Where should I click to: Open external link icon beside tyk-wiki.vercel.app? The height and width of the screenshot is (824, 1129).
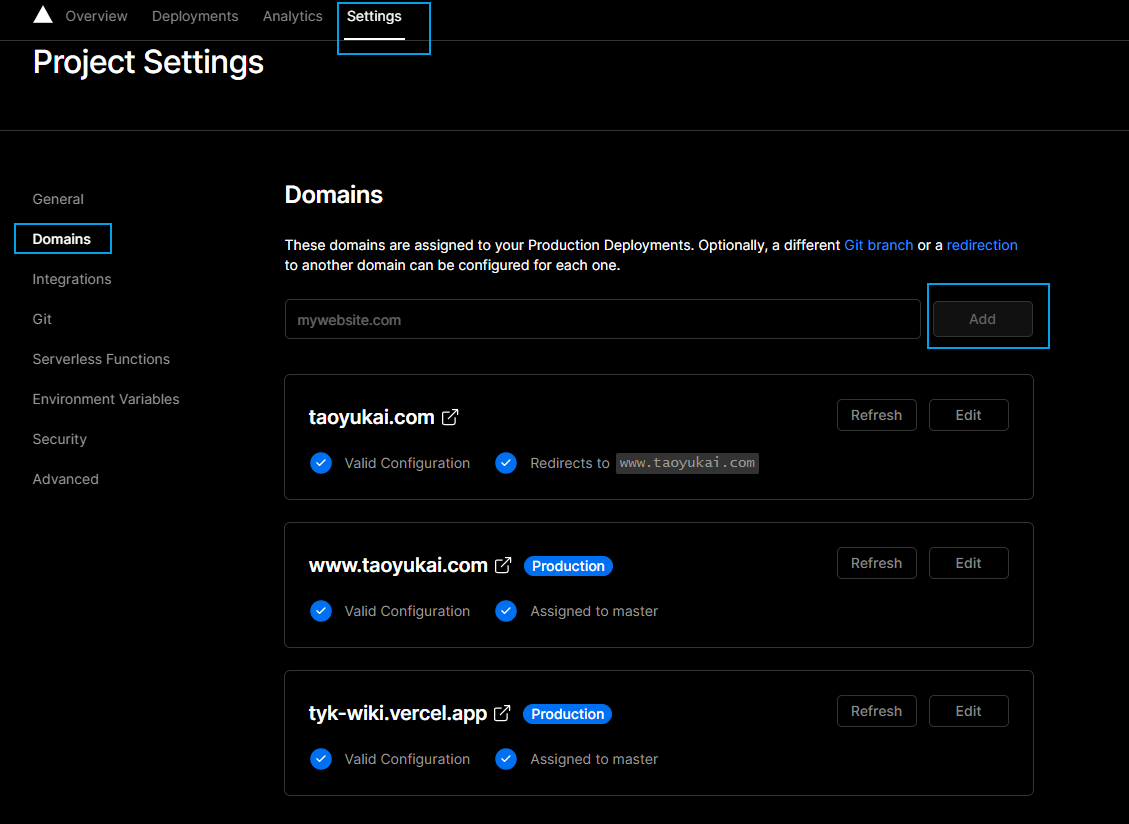tap(502, 713)
